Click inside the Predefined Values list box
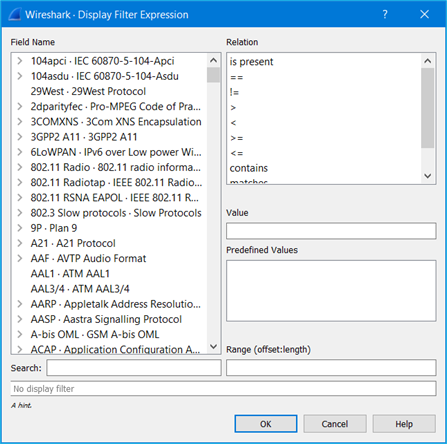 331,291
